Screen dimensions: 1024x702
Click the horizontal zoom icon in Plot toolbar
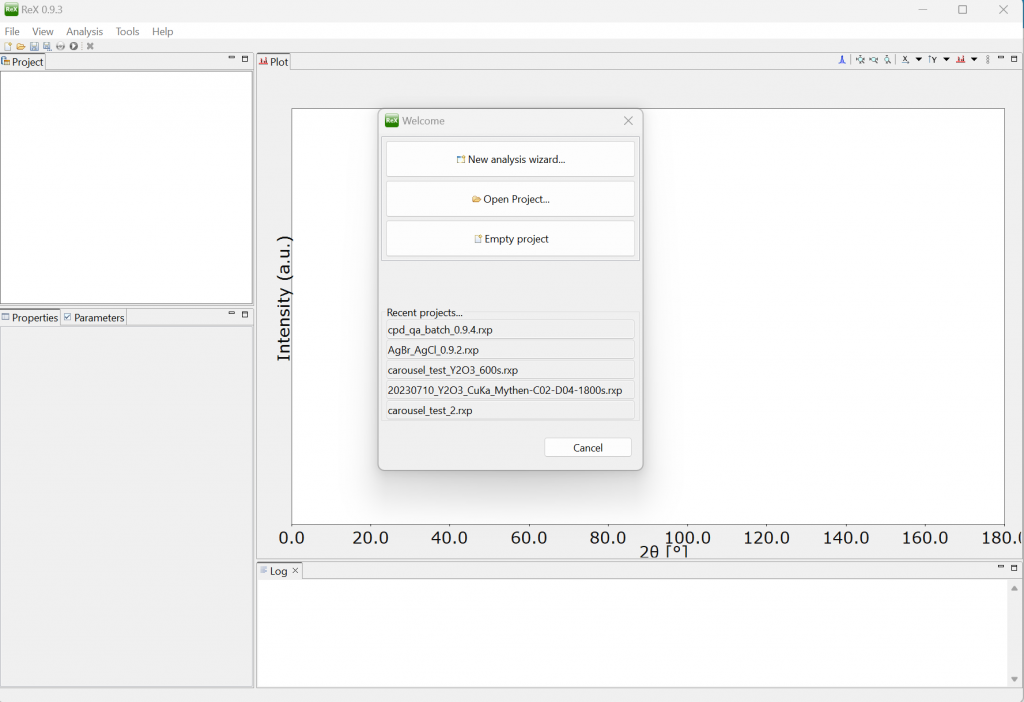click(x=874, y=59)
